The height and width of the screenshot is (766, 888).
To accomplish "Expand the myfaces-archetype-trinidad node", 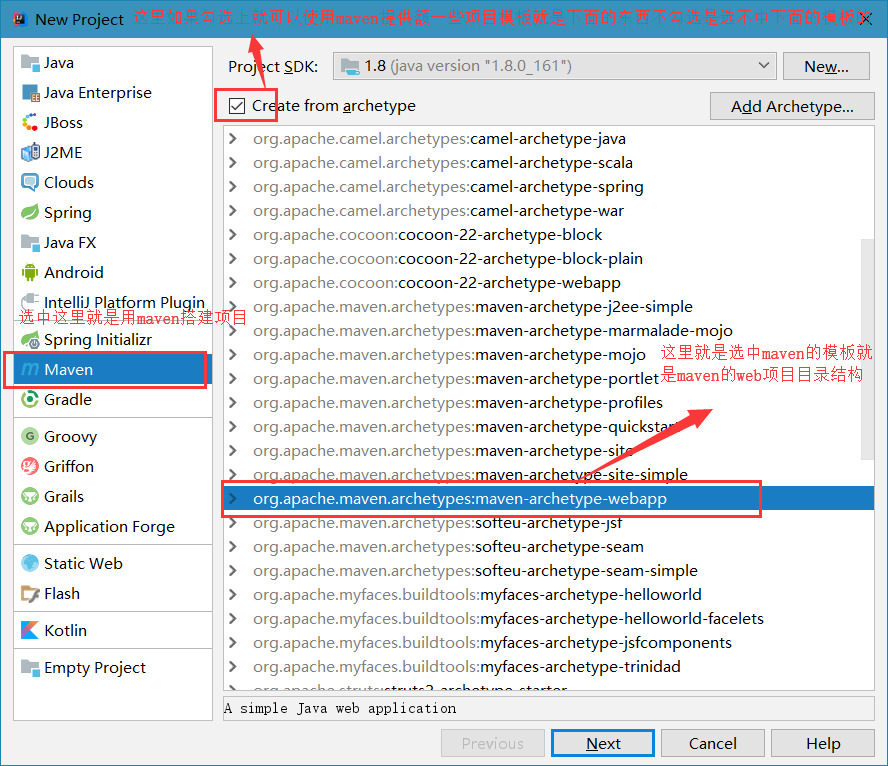I will click(233, 666).
